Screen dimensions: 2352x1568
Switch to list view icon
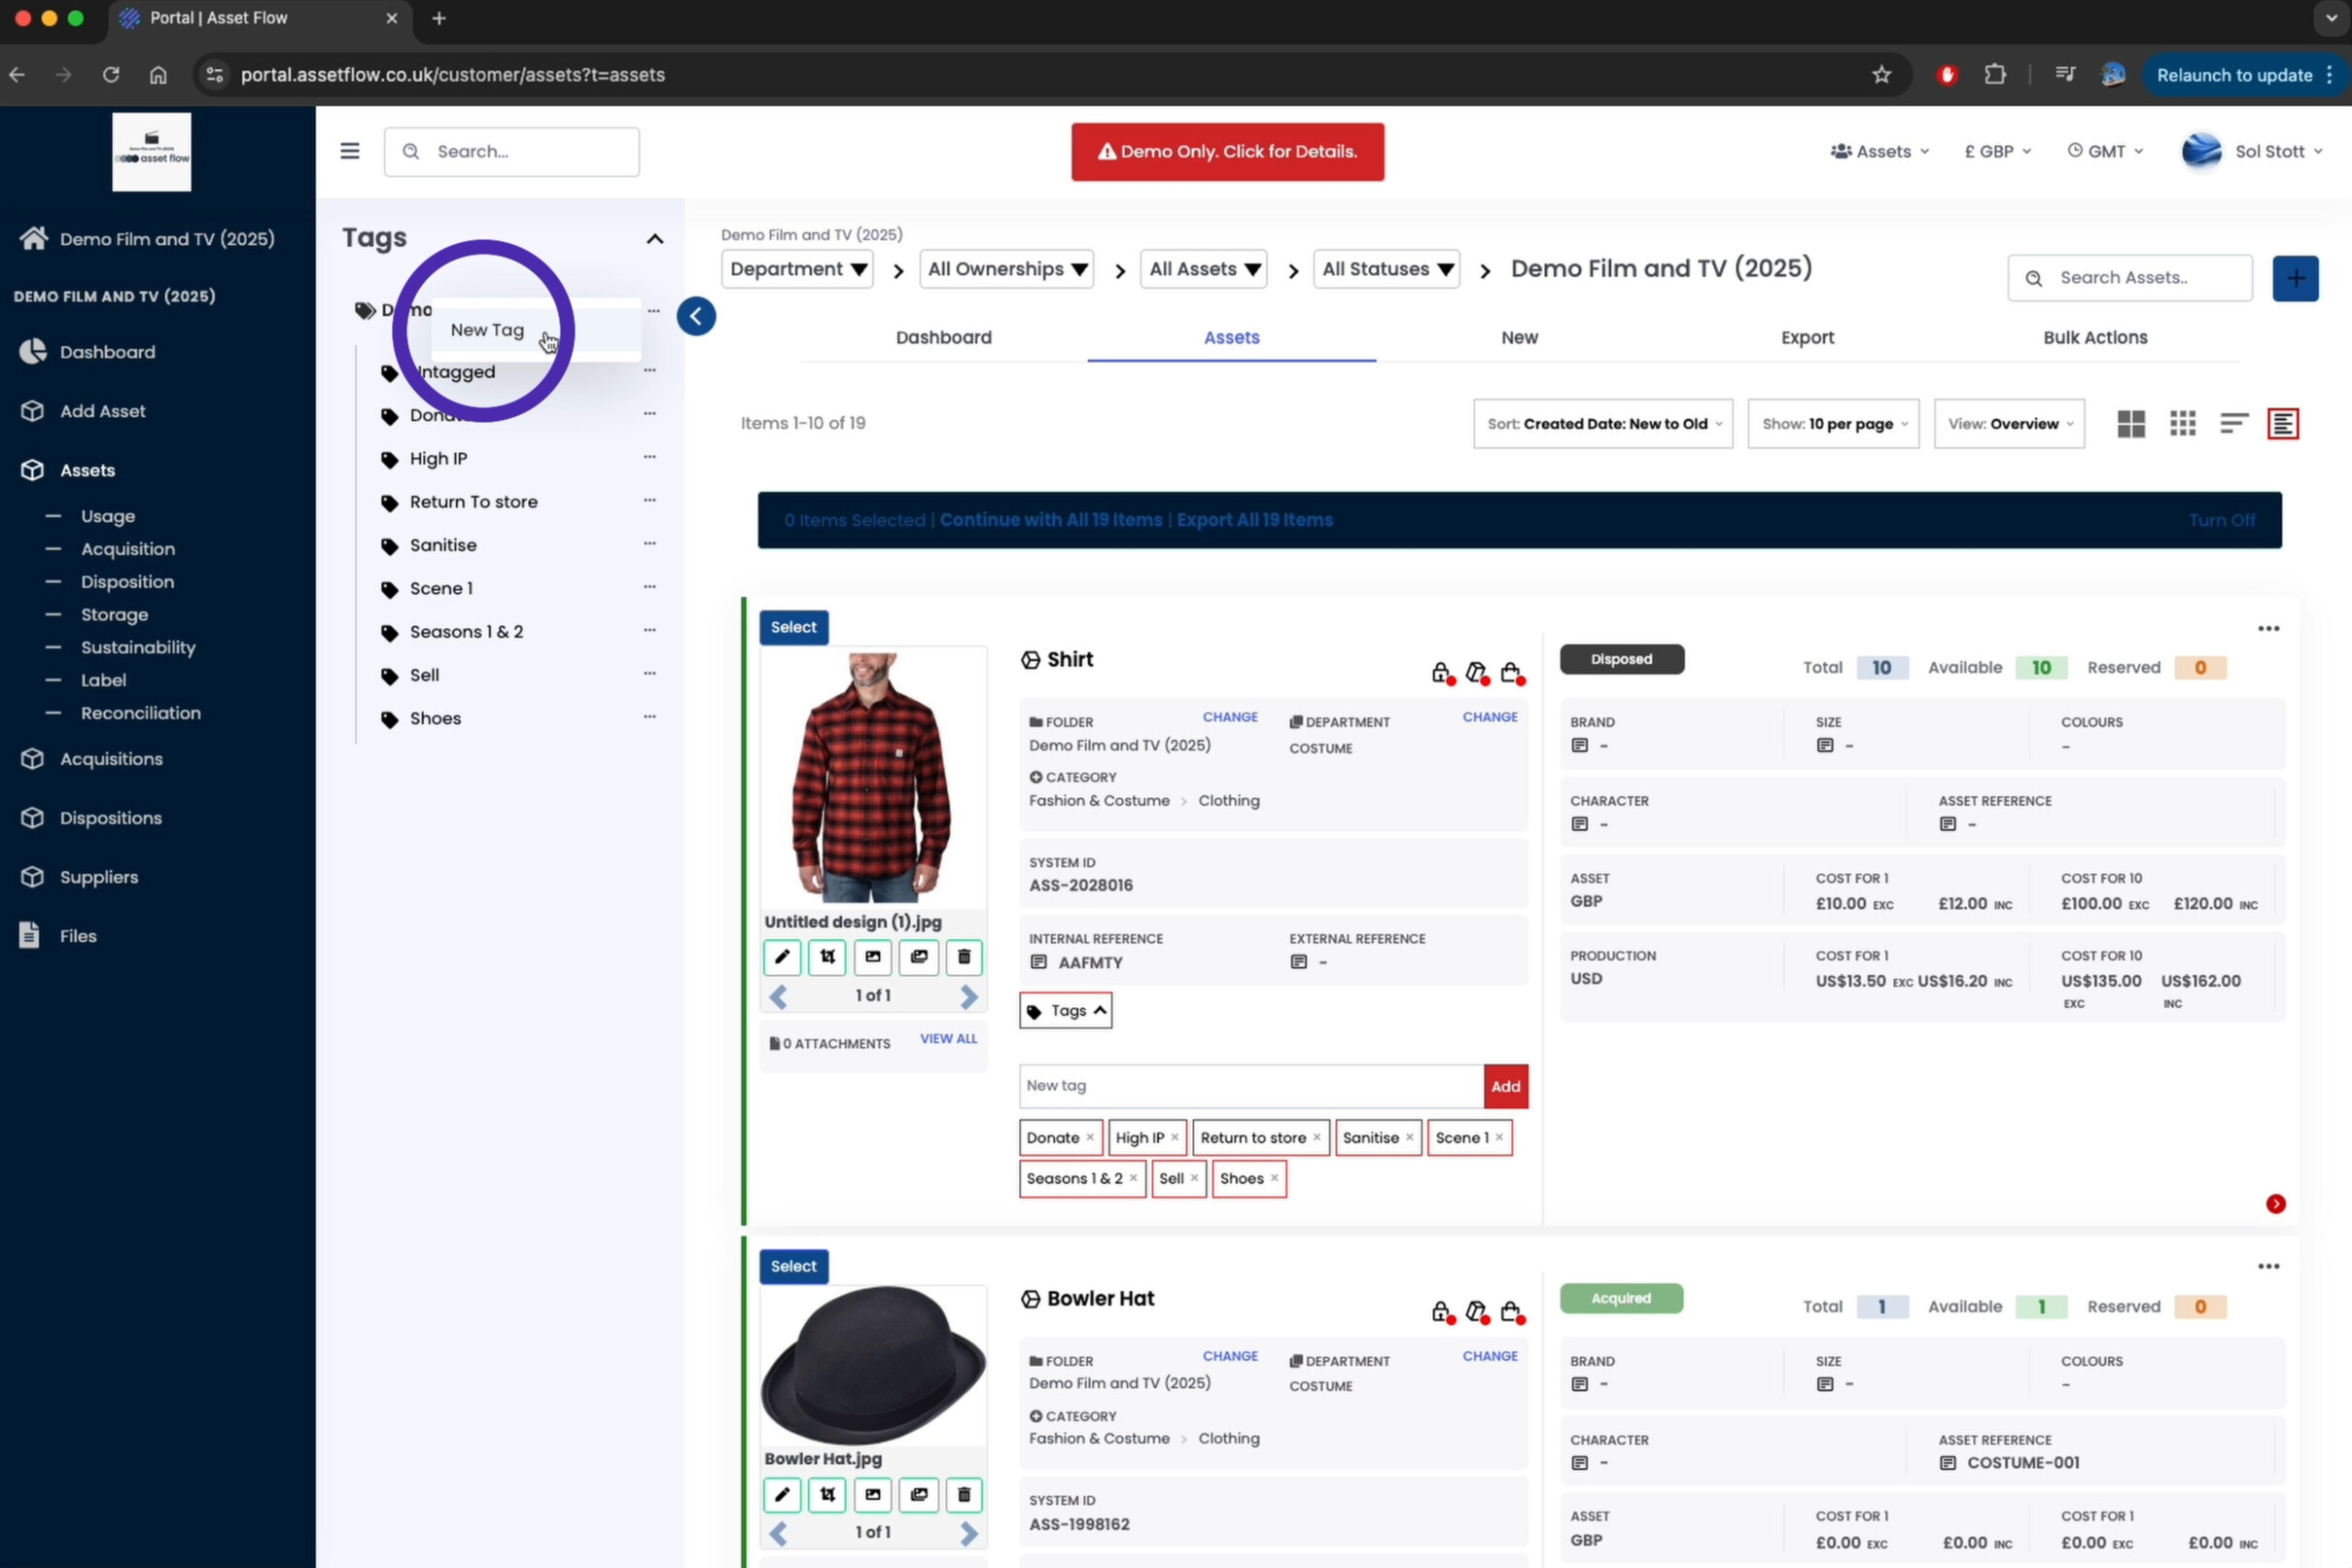(x=2234, y=424)
